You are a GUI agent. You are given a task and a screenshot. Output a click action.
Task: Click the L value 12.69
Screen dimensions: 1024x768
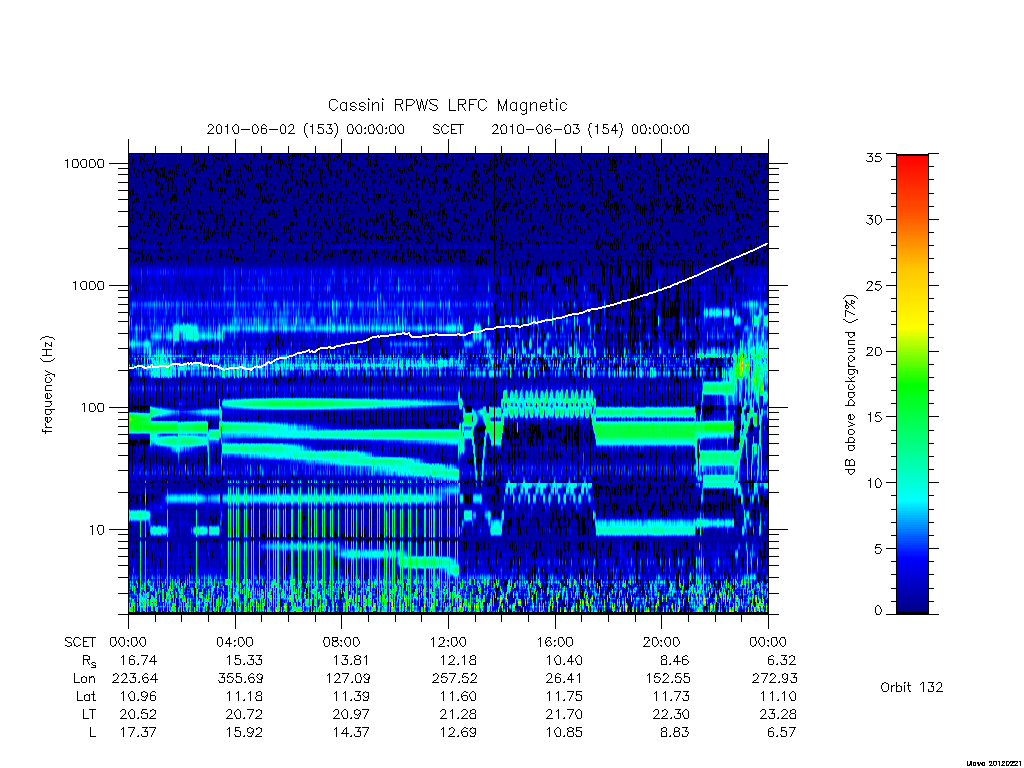click(458, 733)
